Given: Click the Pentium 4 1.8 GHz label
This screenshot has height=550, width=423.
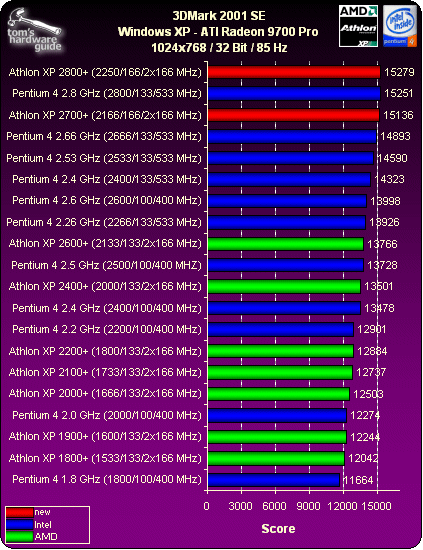Looking at the screenshot, I should tap(107, 479).
